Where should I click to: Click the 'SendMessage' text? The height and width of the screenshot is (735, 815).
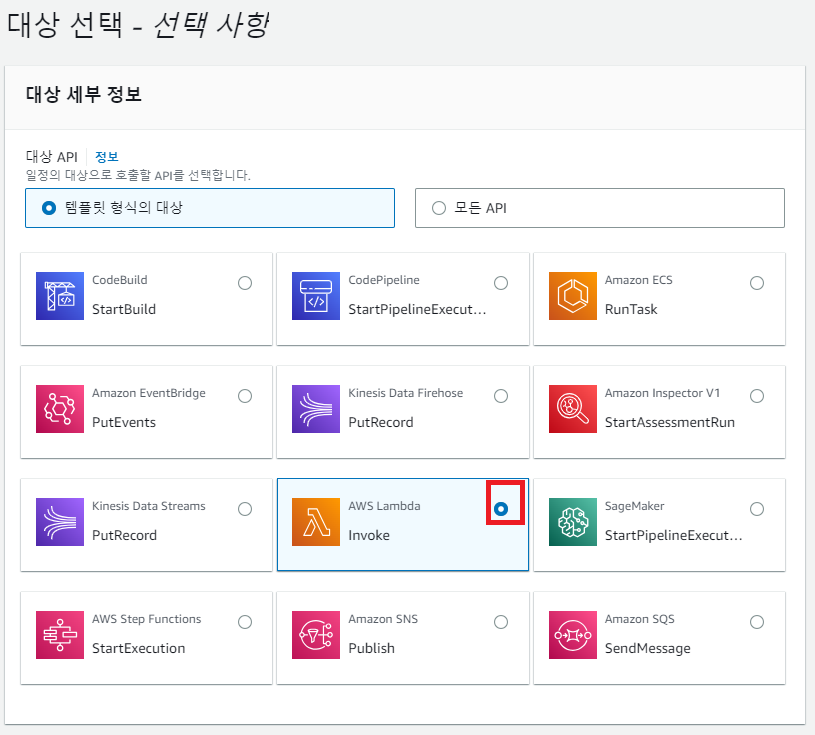(648, 648)
